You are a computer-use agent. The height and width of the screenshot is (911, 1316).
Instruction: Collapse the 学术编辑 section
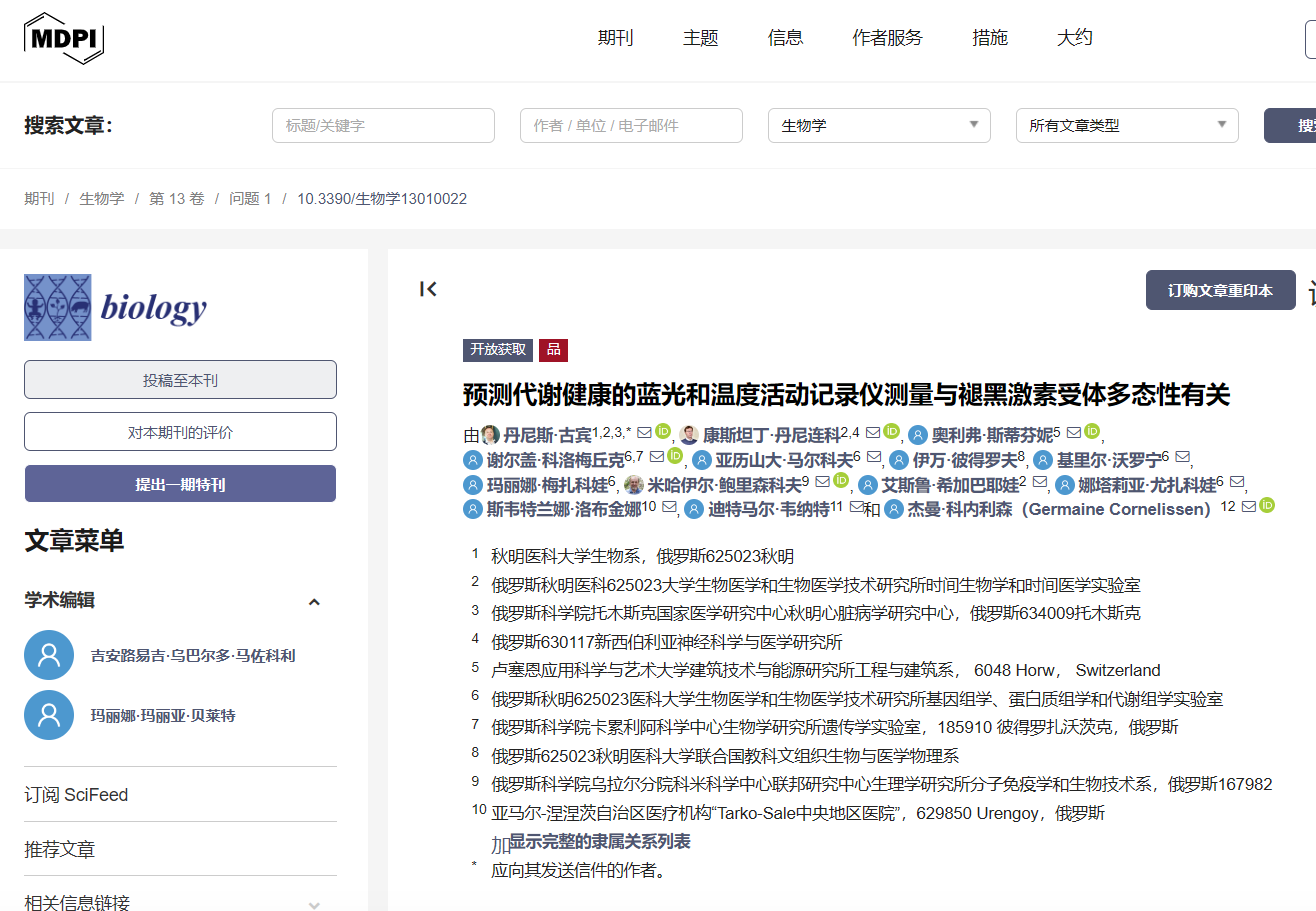[x=314, y=601]
